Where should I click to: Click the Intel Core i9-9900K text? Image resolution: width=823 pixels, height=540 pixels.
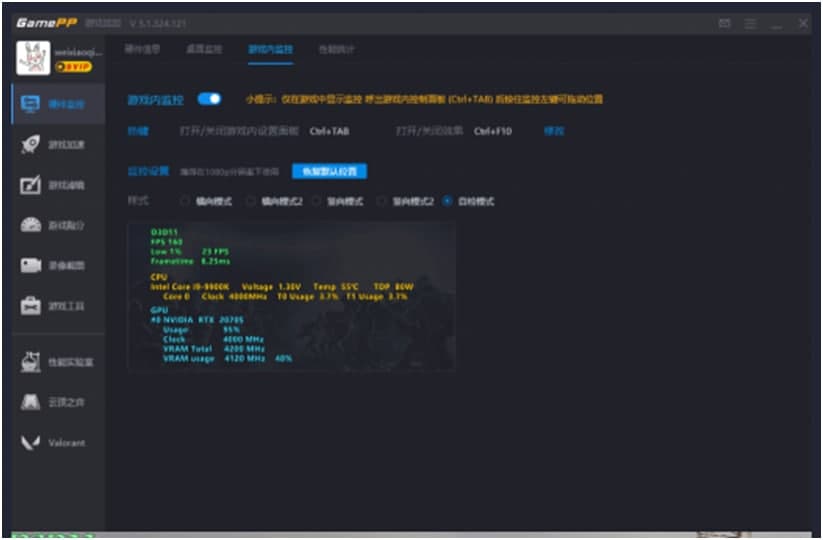pos(191,287)
